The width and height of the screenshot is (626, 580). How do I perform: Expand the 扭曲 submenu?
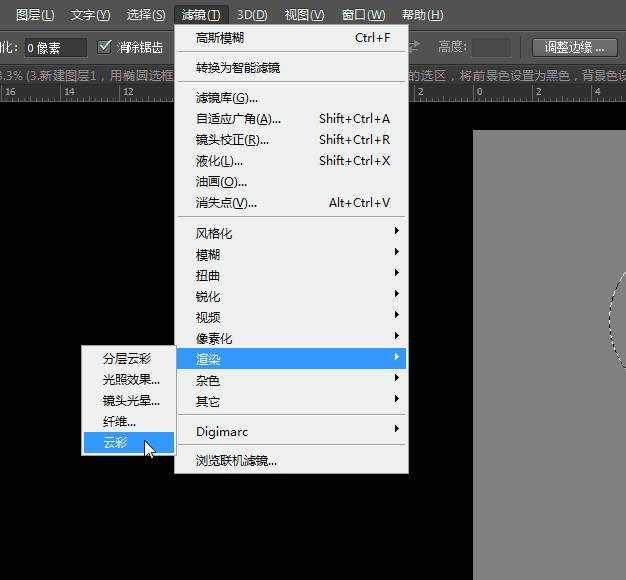click(291, 275)
